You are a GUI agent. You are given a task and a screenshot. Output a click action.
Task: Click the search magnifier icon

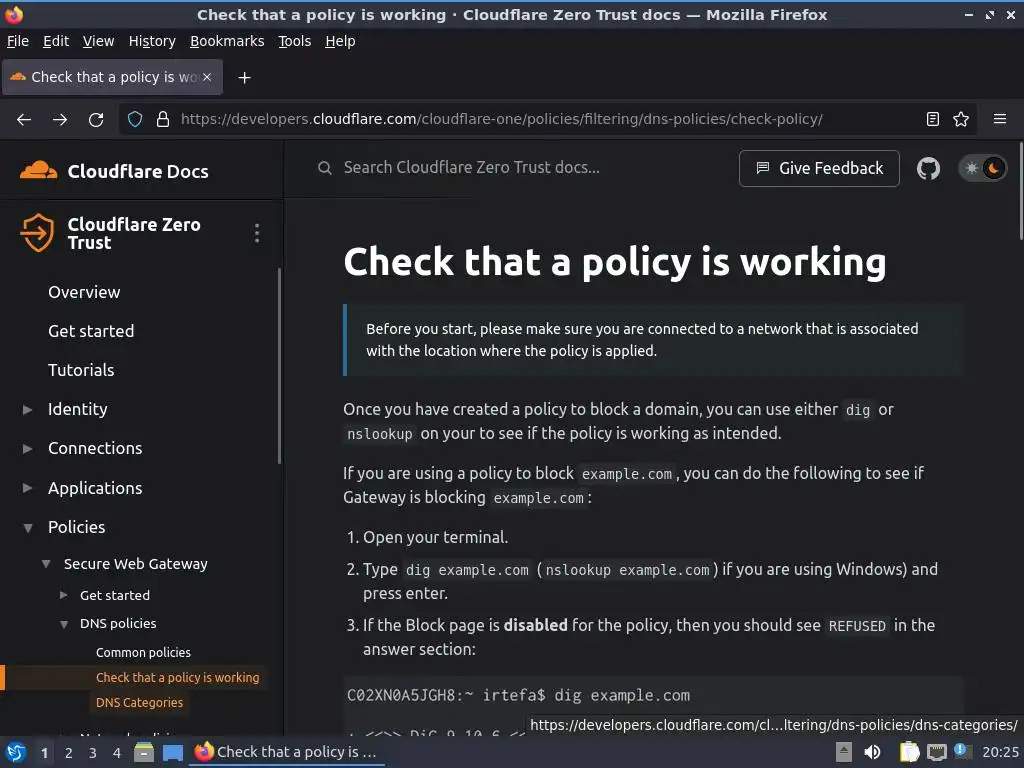tap(325, 168)
